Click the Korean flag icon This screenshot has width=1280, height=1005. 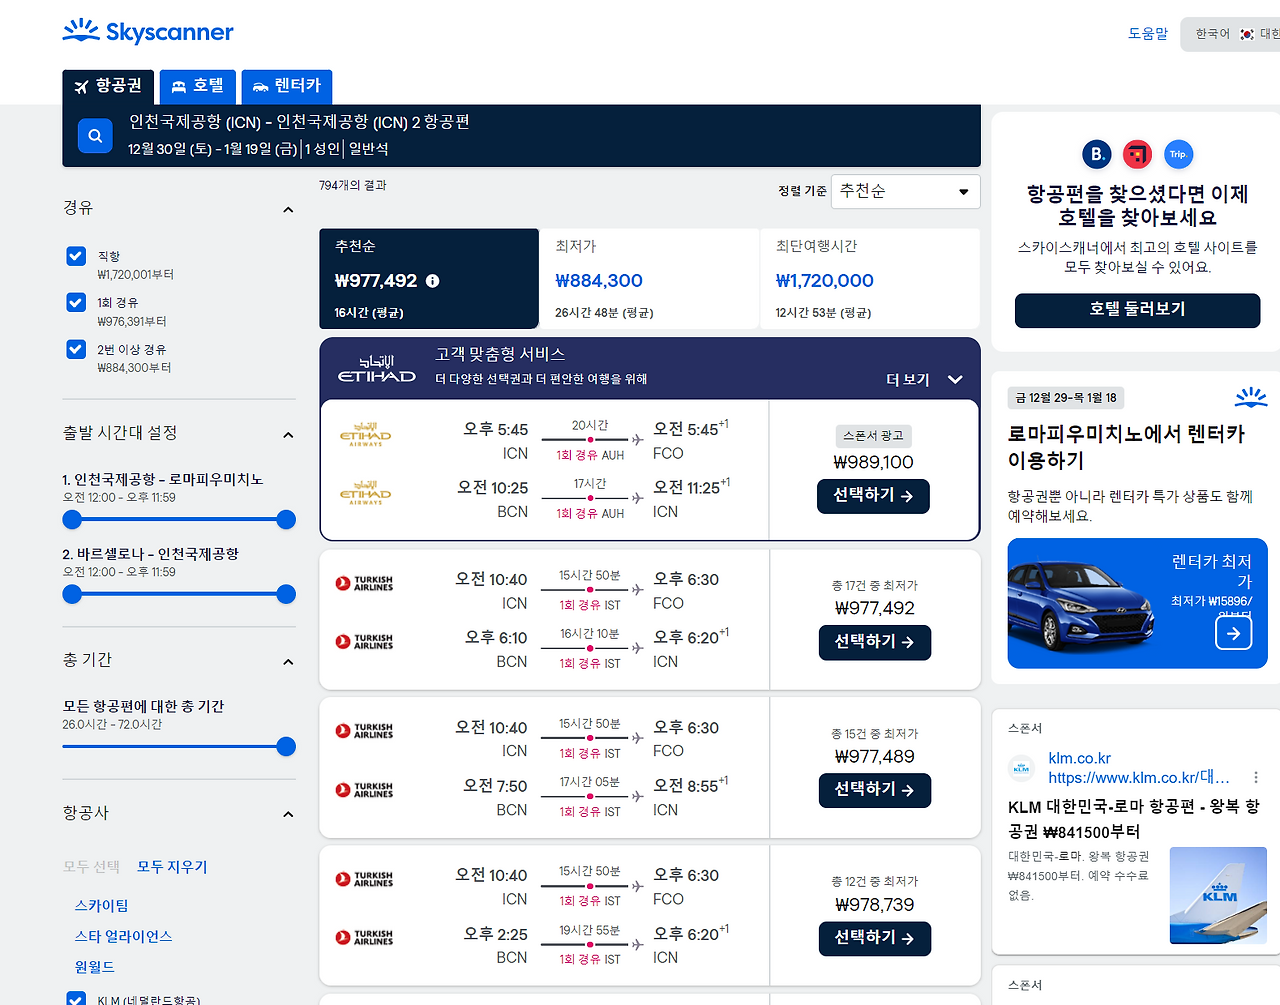coord(1247,34)
